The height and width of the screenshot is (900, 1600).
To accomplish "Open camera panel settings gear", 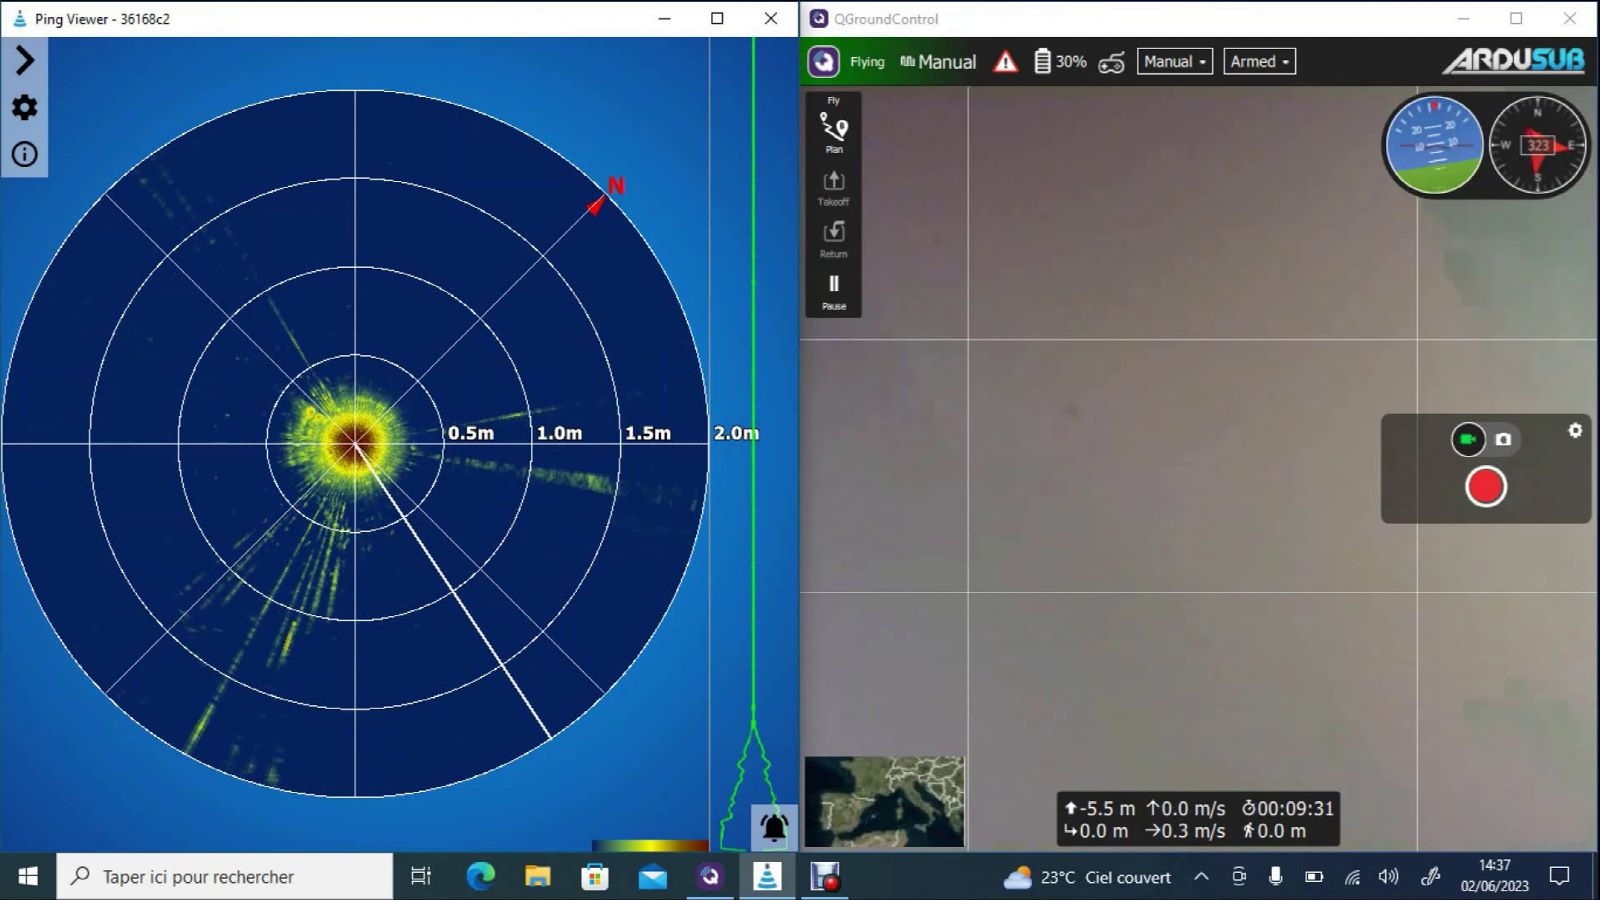I will pos(1575,430).
